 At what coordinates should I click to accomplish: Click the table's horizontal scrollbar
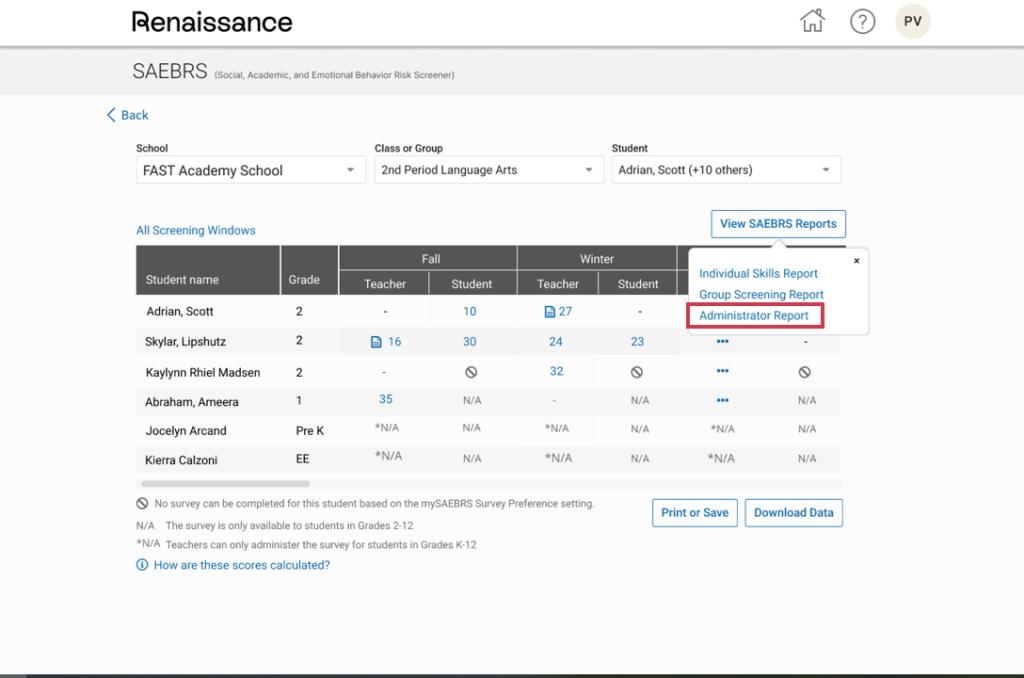(225, 484)
